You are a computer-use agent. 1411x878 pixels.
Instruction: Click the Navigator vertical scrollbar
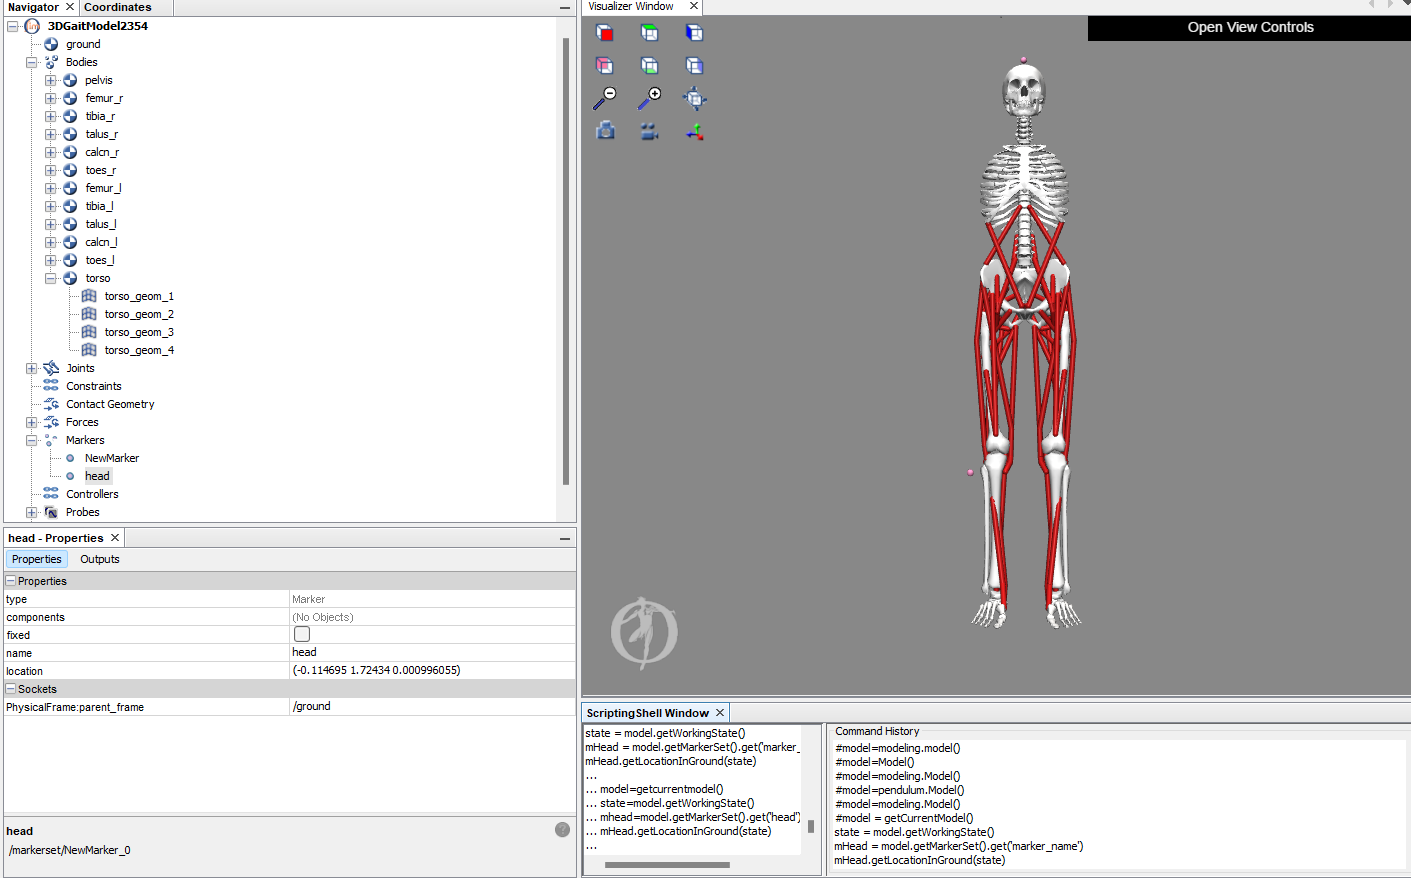click(x=566, y=260)
